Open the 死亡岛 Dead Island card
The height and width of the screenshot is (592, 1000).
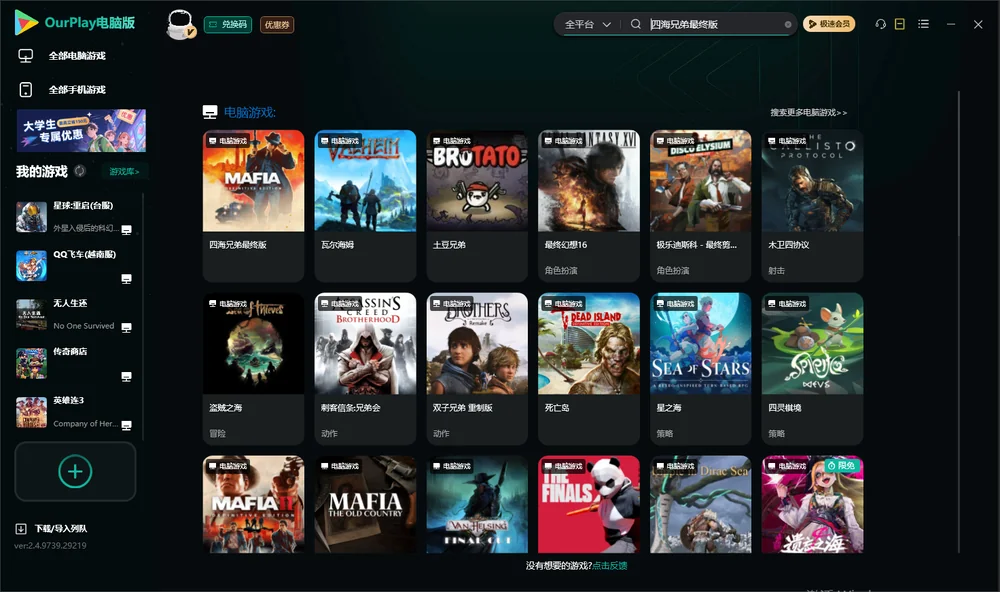tap(589, 368)
